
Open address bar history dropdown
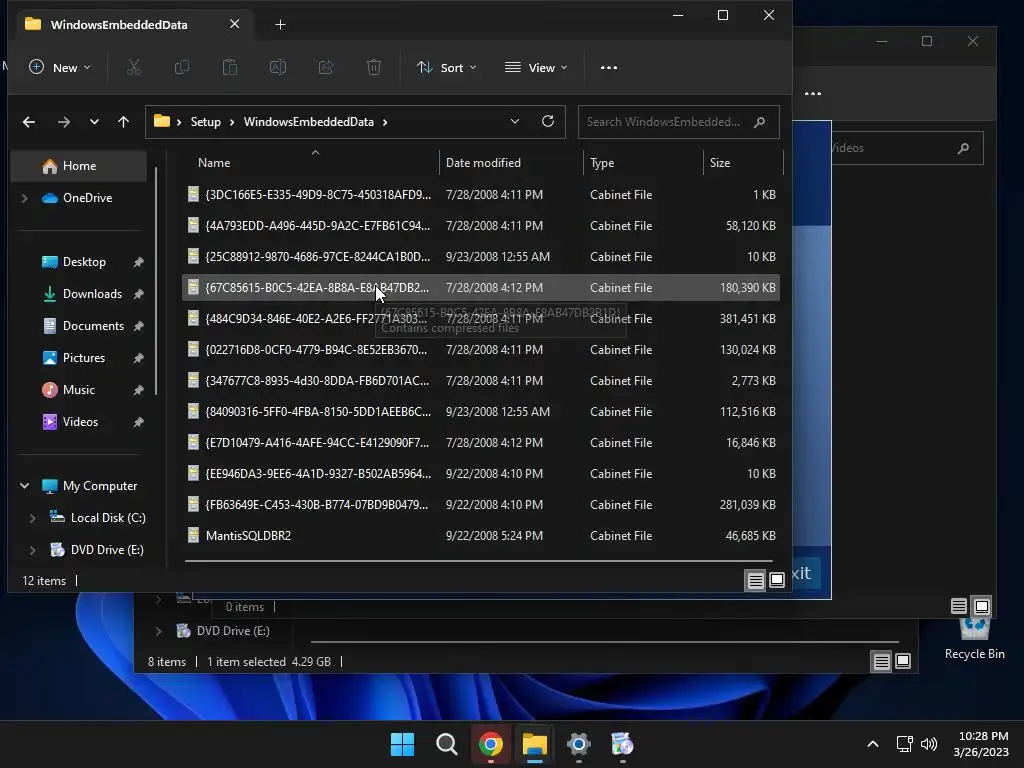(x=515, y=121)
